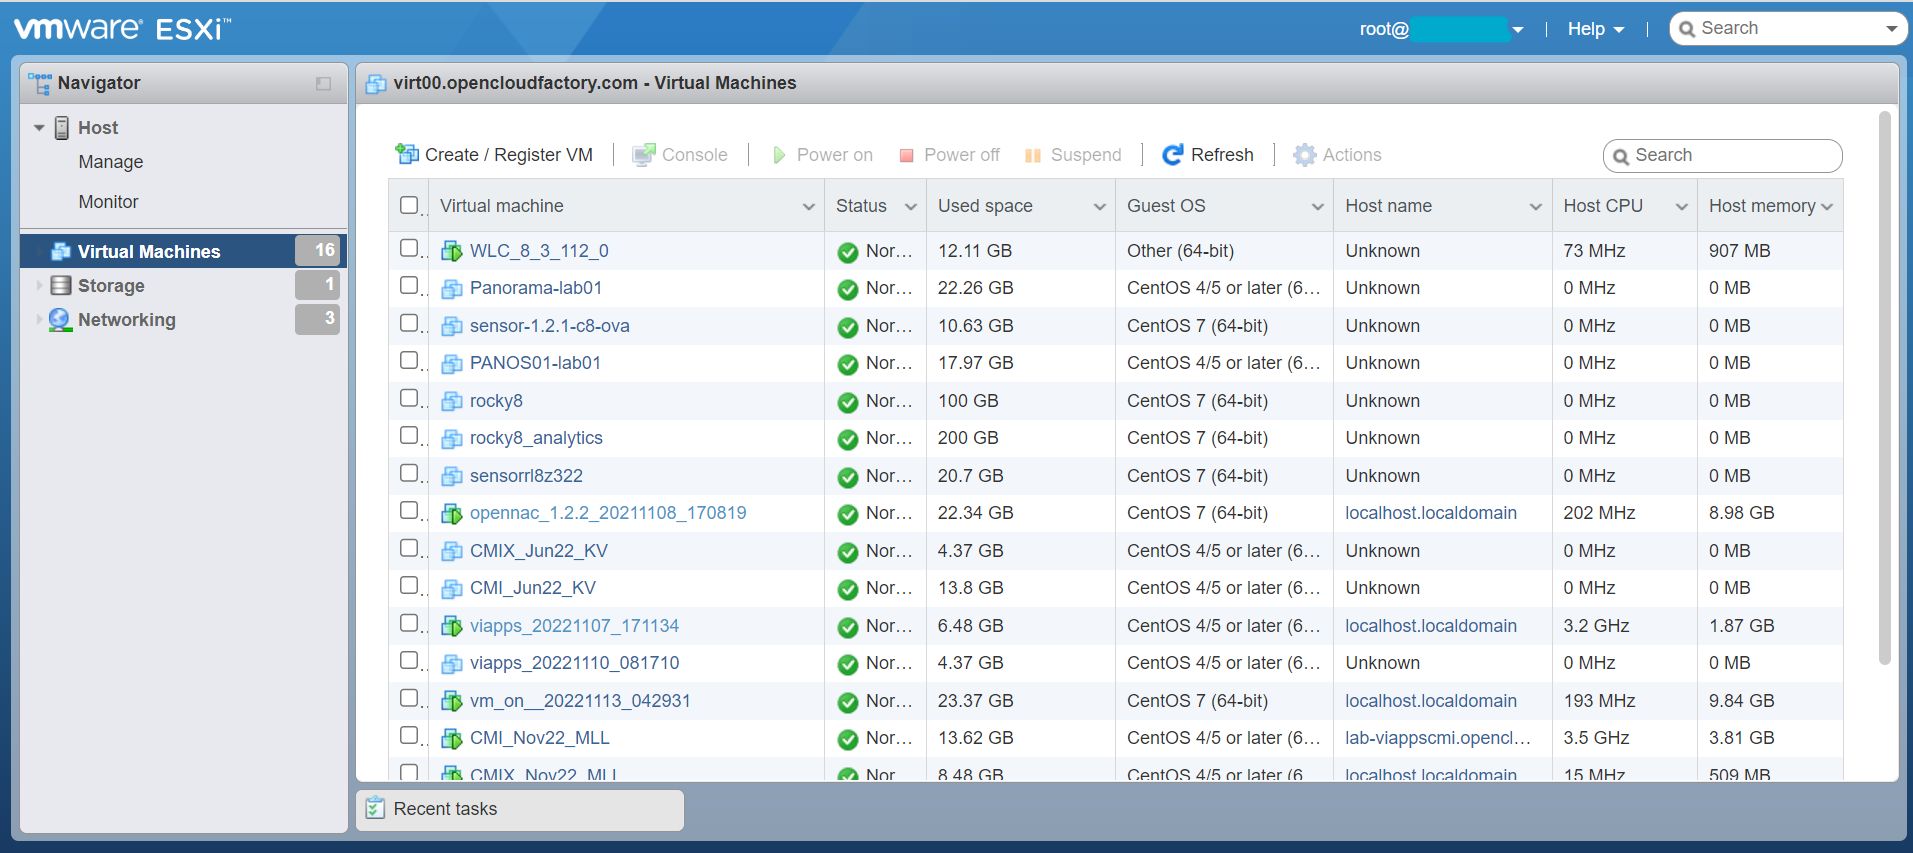This screenshot has width=1913, height=853.
Task: Click the green status check for rocky8
Action: (x=848, y=402)
